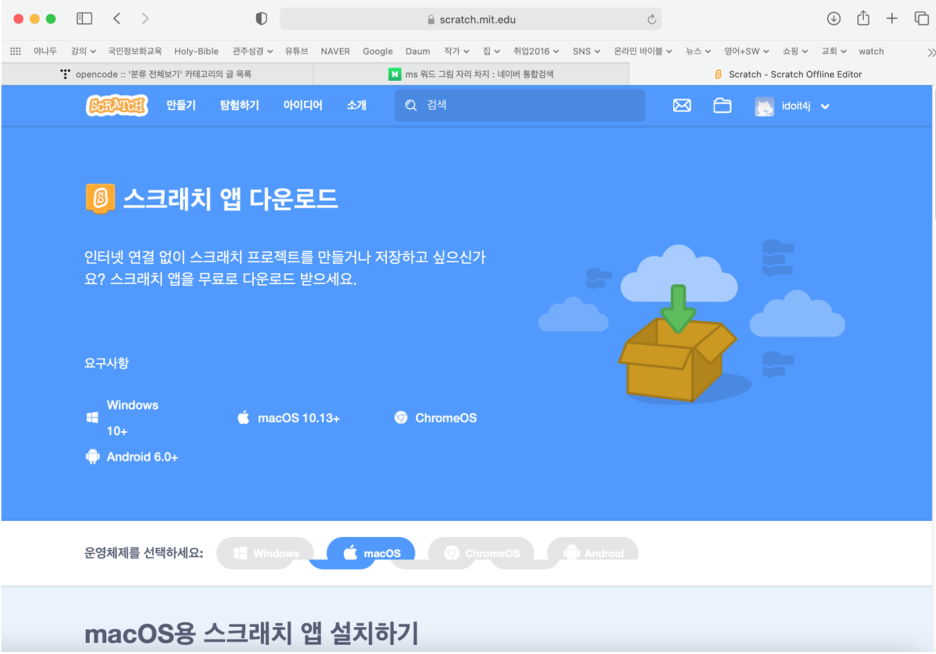936x654 pixels.
Task: Expand the 영어+SW bookmark folder
Action: tap(746, 51)
